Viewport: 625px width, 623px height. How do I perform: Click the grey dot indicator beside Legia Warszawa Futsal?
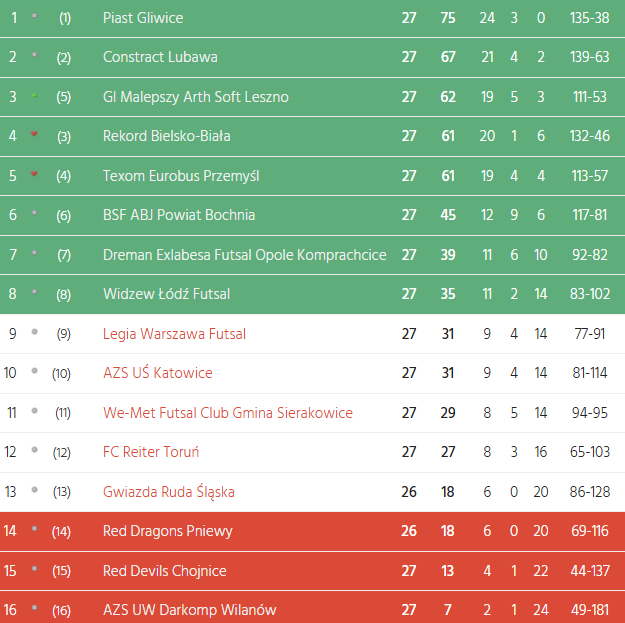point(35,331)
